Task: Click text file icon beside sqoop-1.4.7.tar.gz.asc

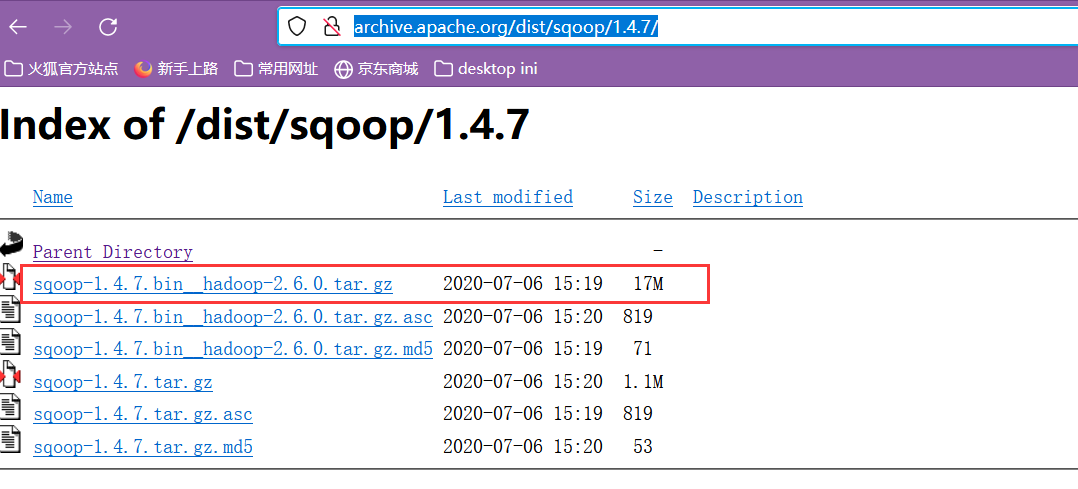Action: point(10,406)
